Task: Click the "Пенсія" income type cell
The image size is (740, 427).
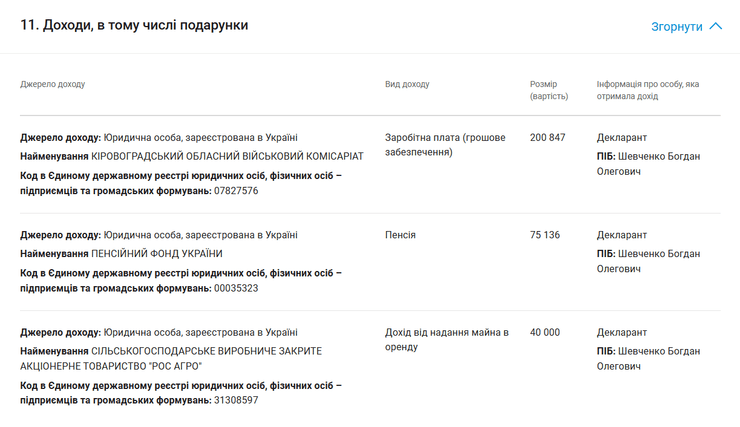Action: pyautogui.click(x=400, y=235)
